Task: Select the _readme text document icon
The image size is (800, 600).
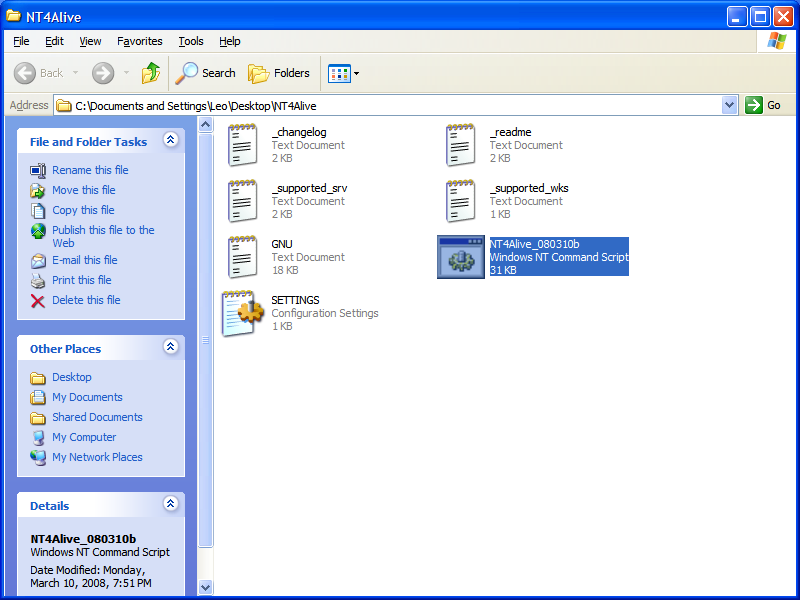Action: (x=460, y=145)
